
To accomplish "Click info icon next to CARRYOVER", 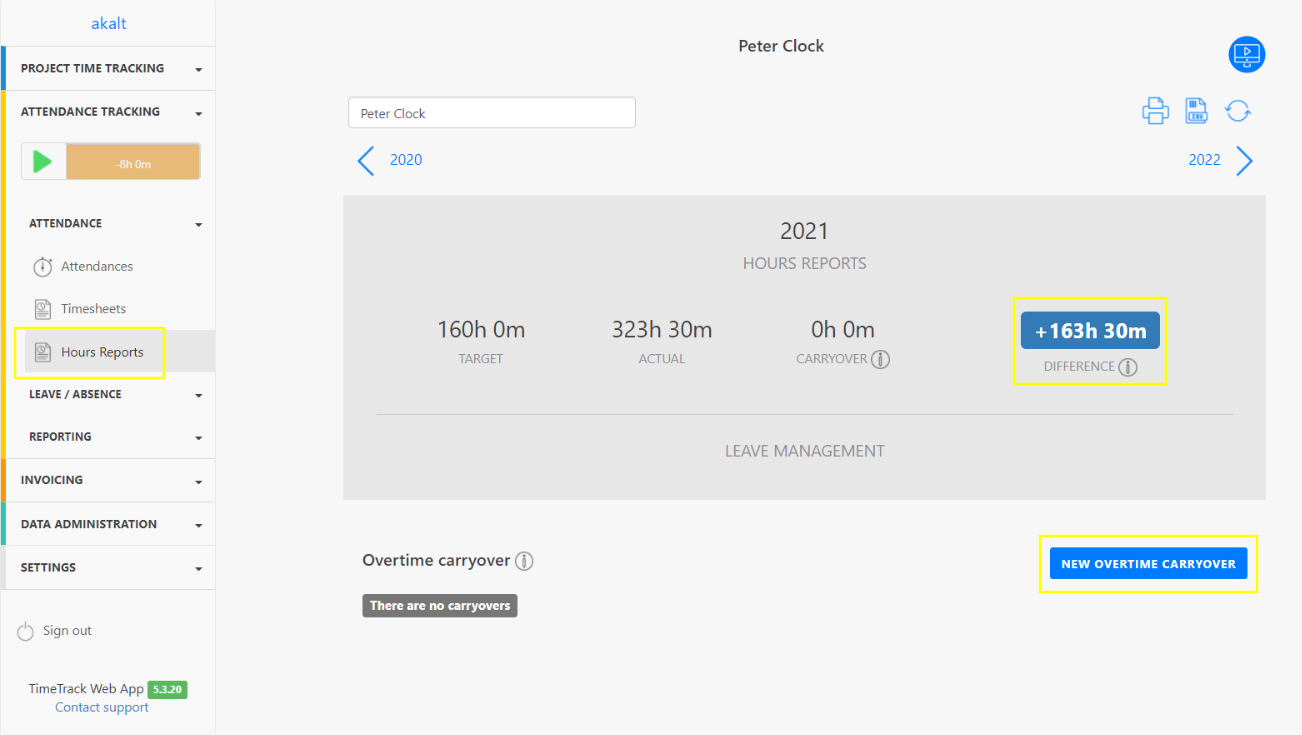I will click(x=880, y=359).
